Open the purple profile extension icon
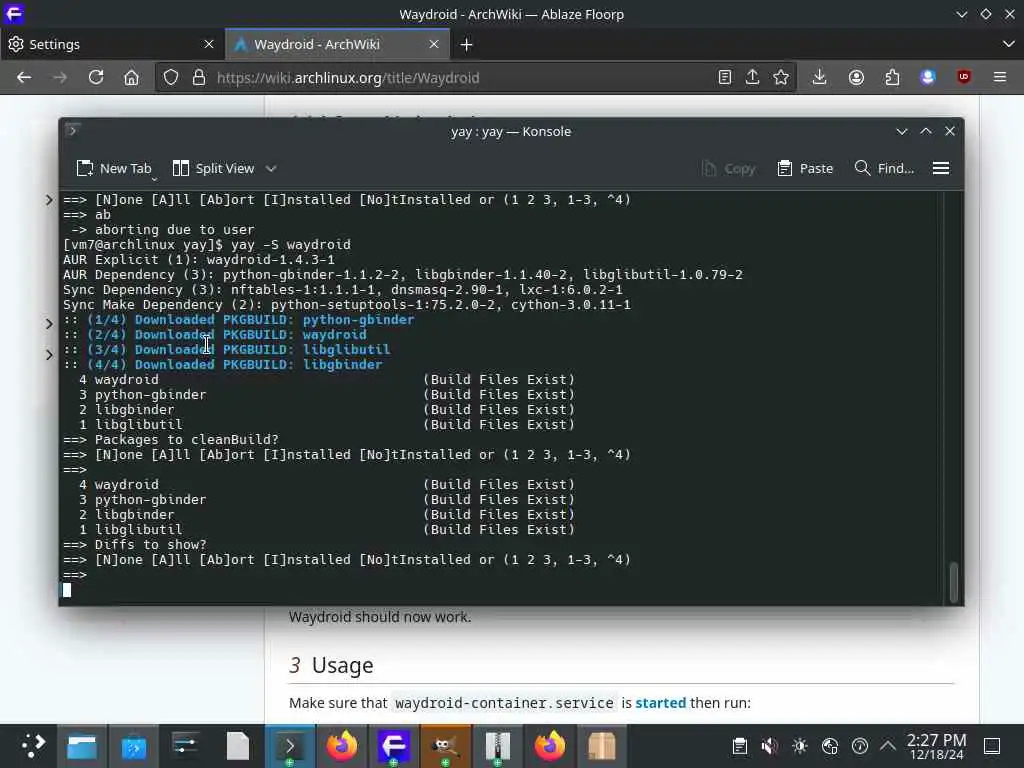Screen dimensions: 1024x768 [x=928, y=78]
